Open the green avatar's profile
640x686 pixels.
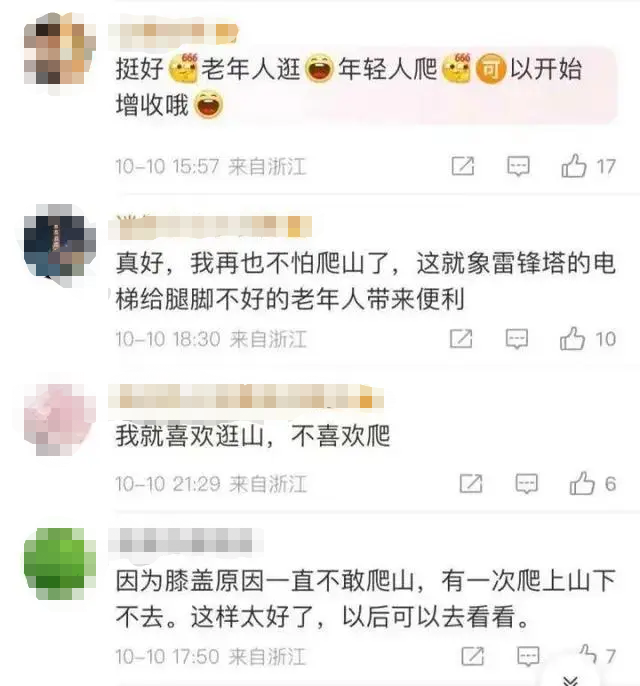[x=60, y=564]
